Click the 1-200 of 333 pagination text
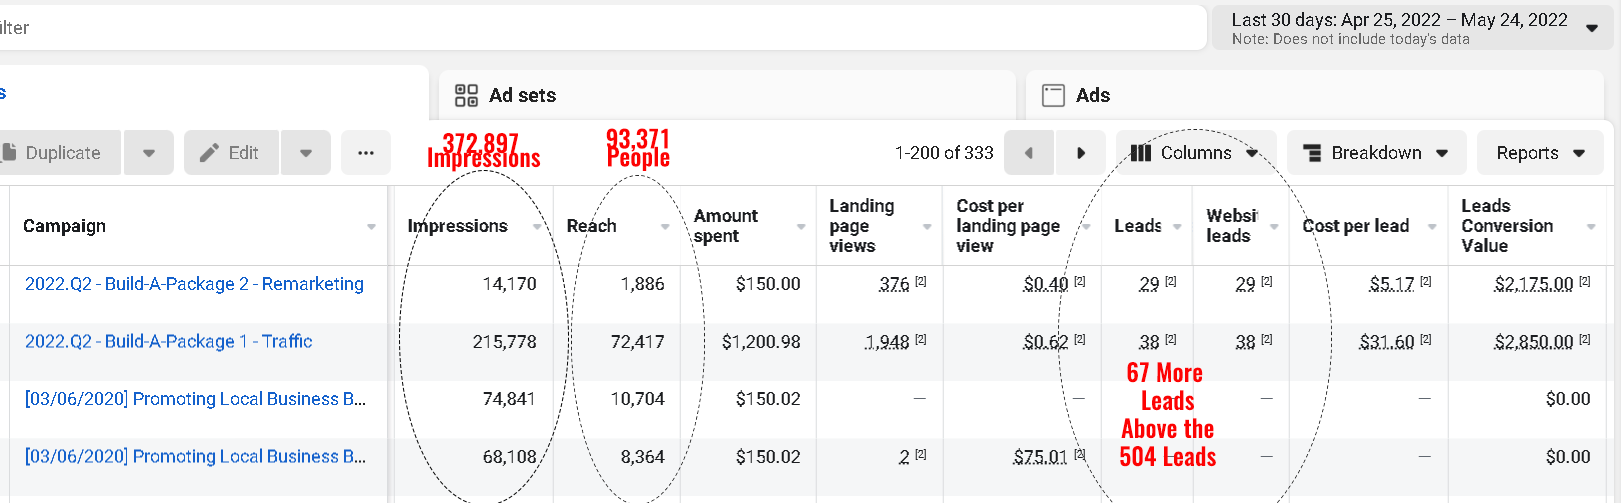This screenshot has width=1621, height=503. (944, 153)
